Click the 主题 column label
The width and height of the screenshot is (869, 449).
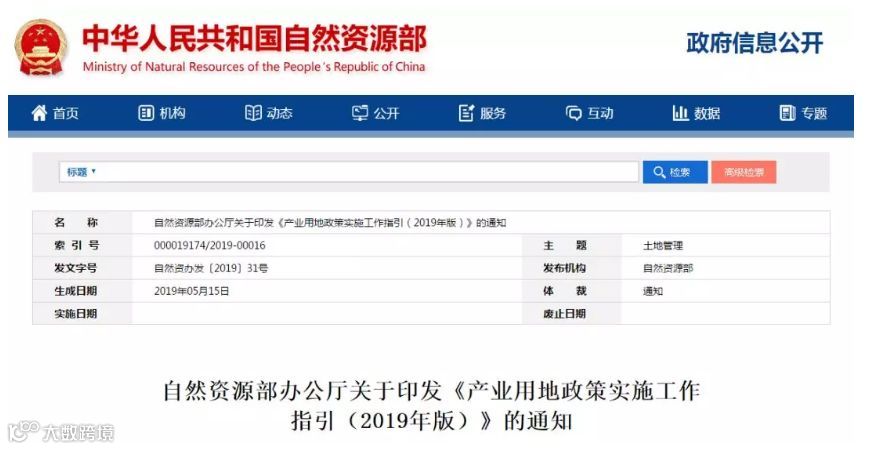(x=565, y=246)
